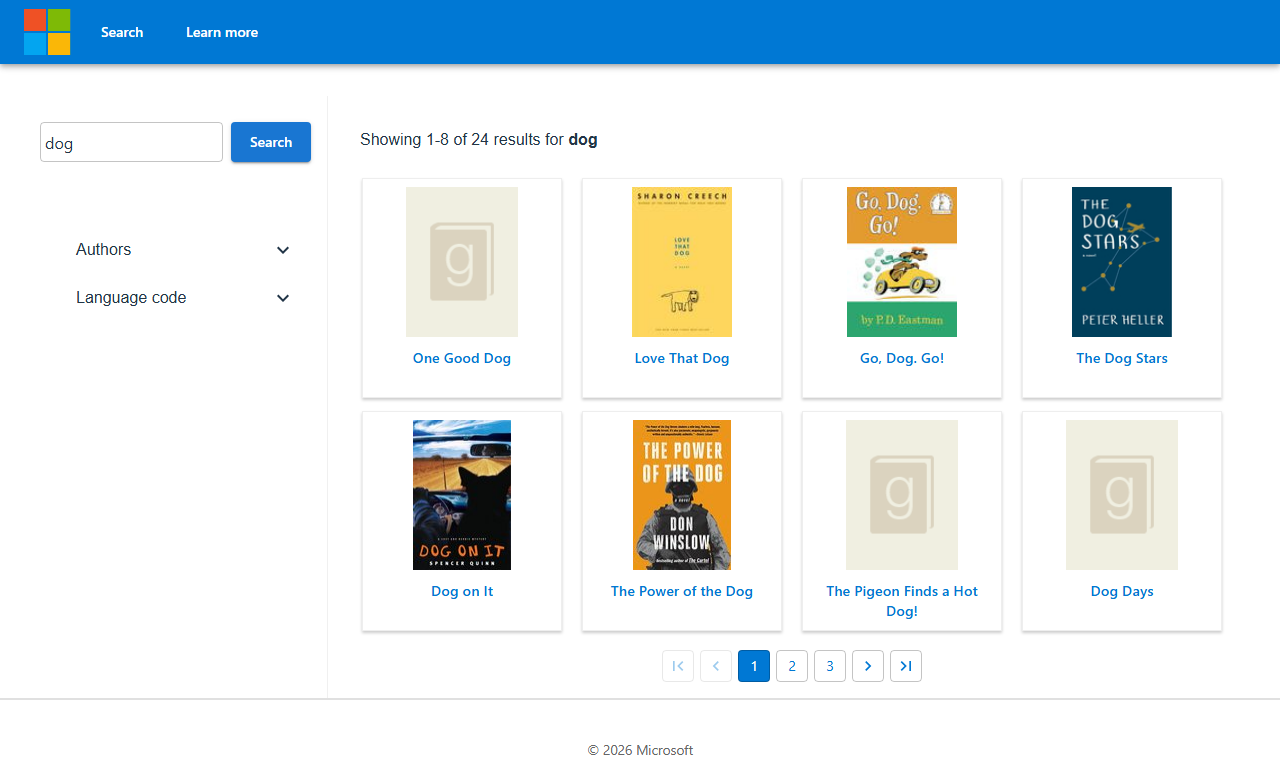Screen dimensions: 1280x775
Task: Go to results page 2
Action: tap(792, 666)
